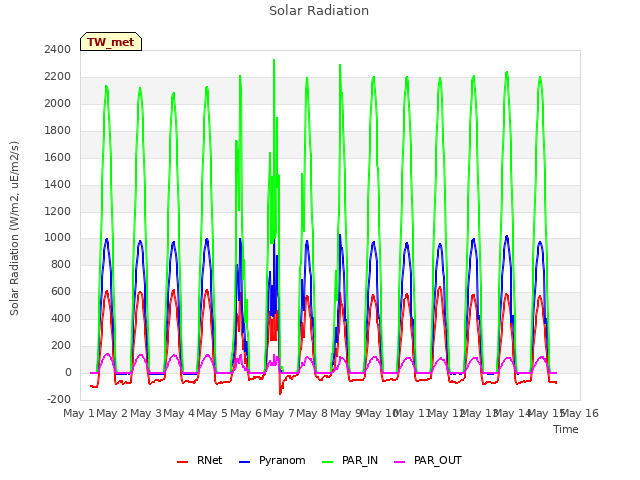Click the 2000 y-axis tick label
Image resolution: width=640 pixels, height=480 pixels.
pos(58,104)
